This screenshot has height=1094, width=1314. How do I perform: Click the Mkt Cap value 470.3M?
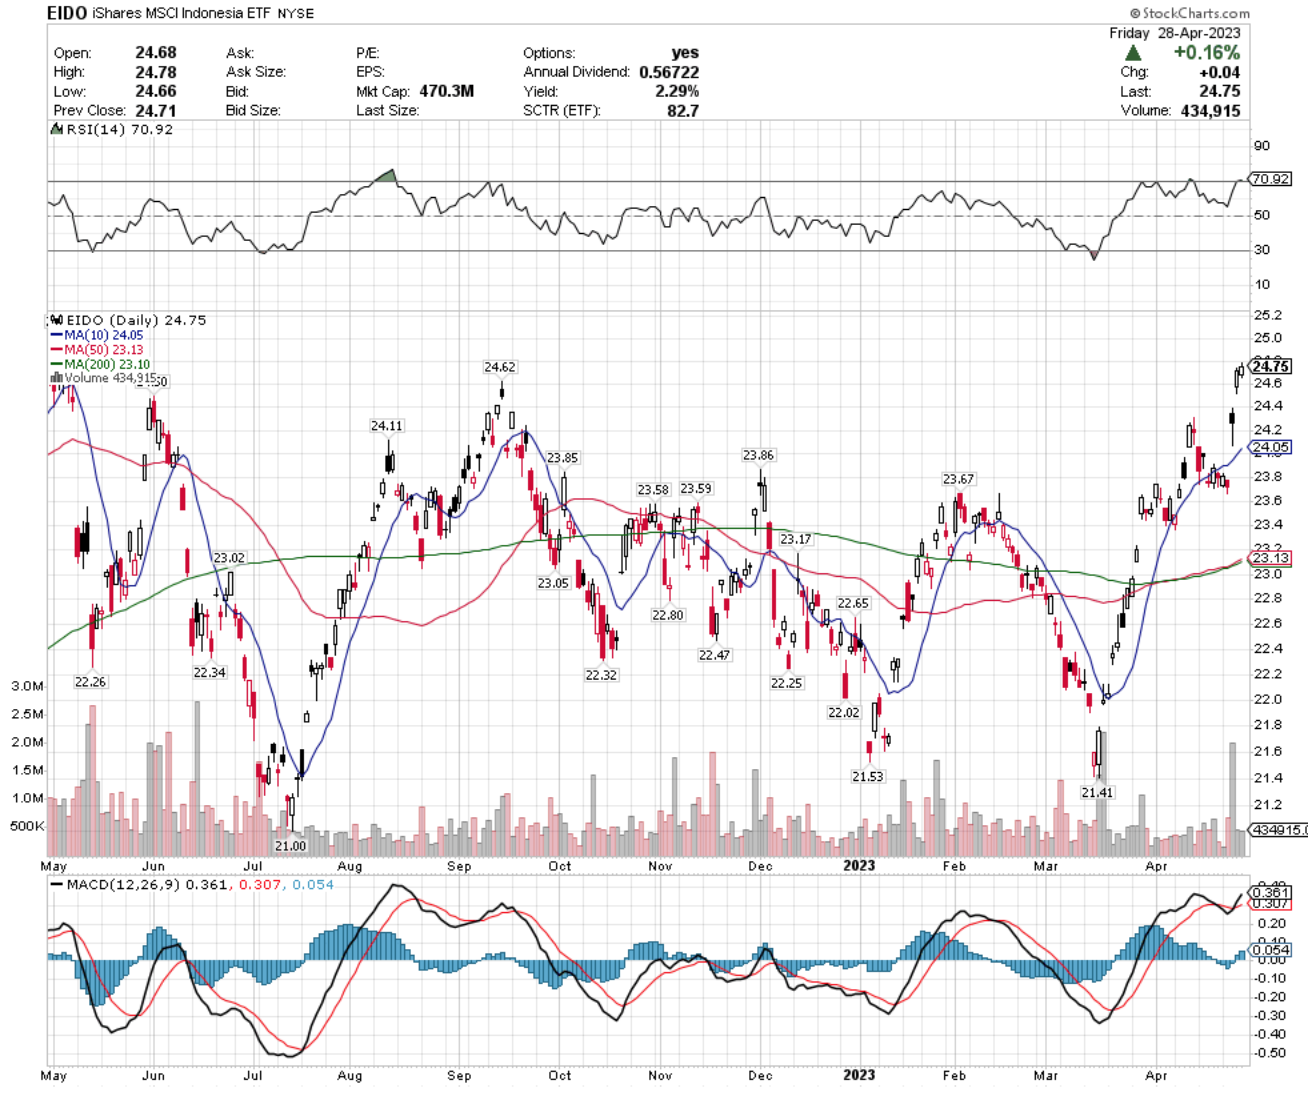coord(446,91)
